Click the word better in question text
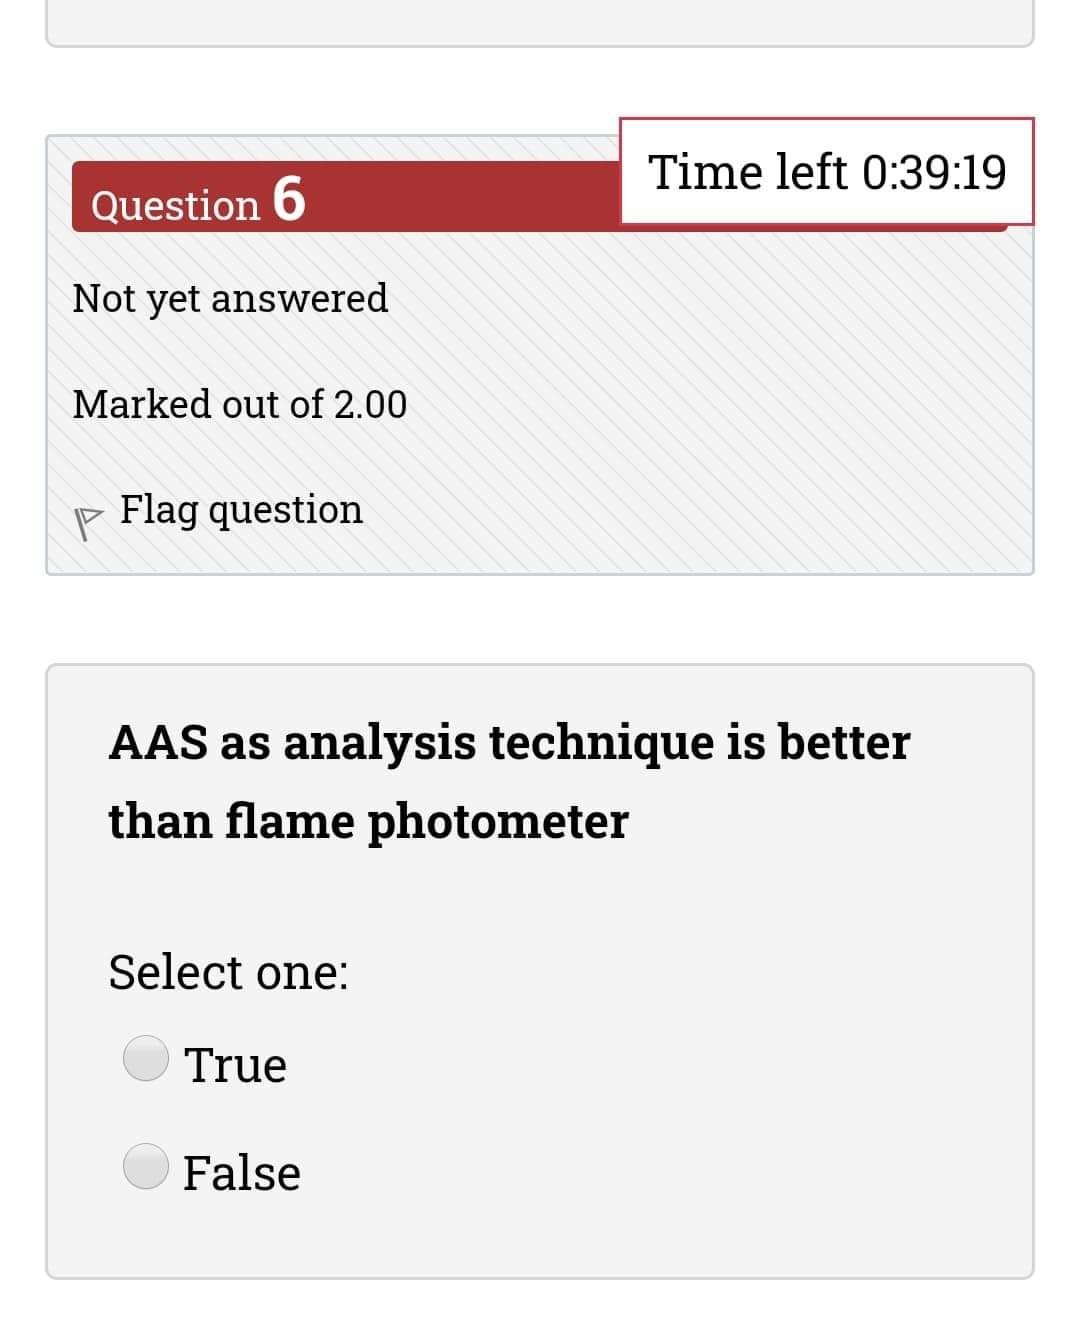This screenshot has width=1080, height=1326. 844,742
